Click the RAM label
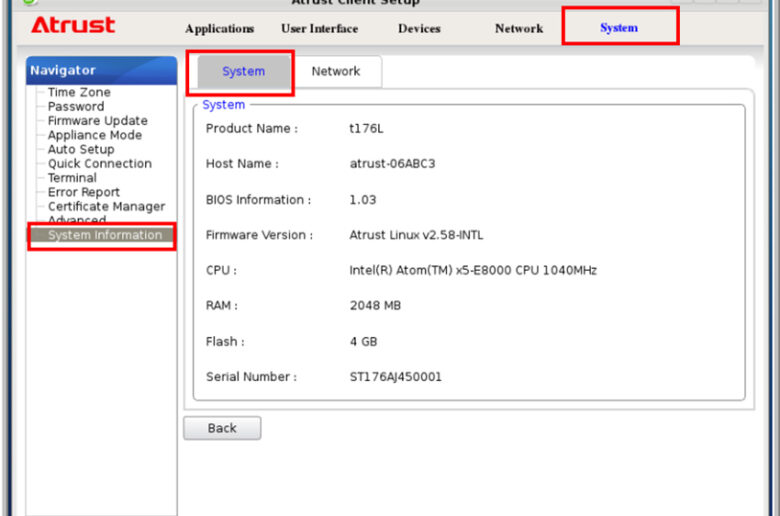Image resolution: width=780 pixels, height=516 pixels. tap(221, 306)
